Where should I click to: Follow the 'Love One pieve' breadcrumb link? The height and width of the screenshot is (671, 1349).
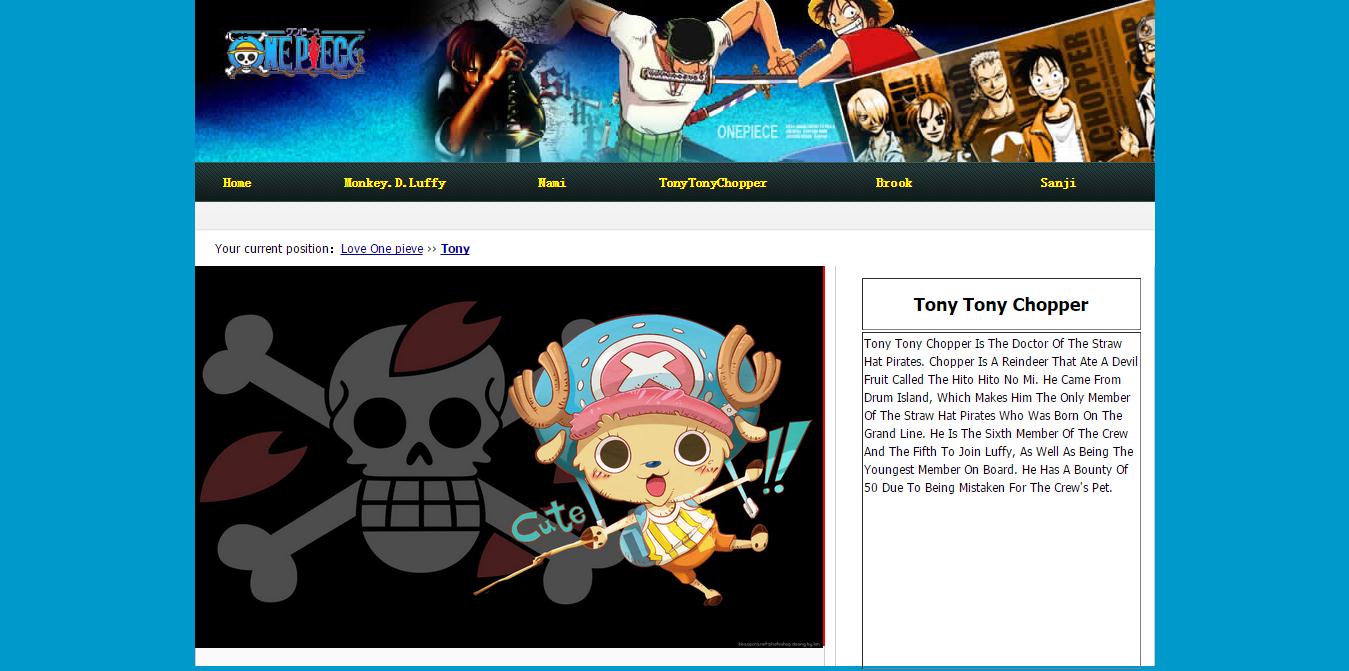(x=381, y=249)
